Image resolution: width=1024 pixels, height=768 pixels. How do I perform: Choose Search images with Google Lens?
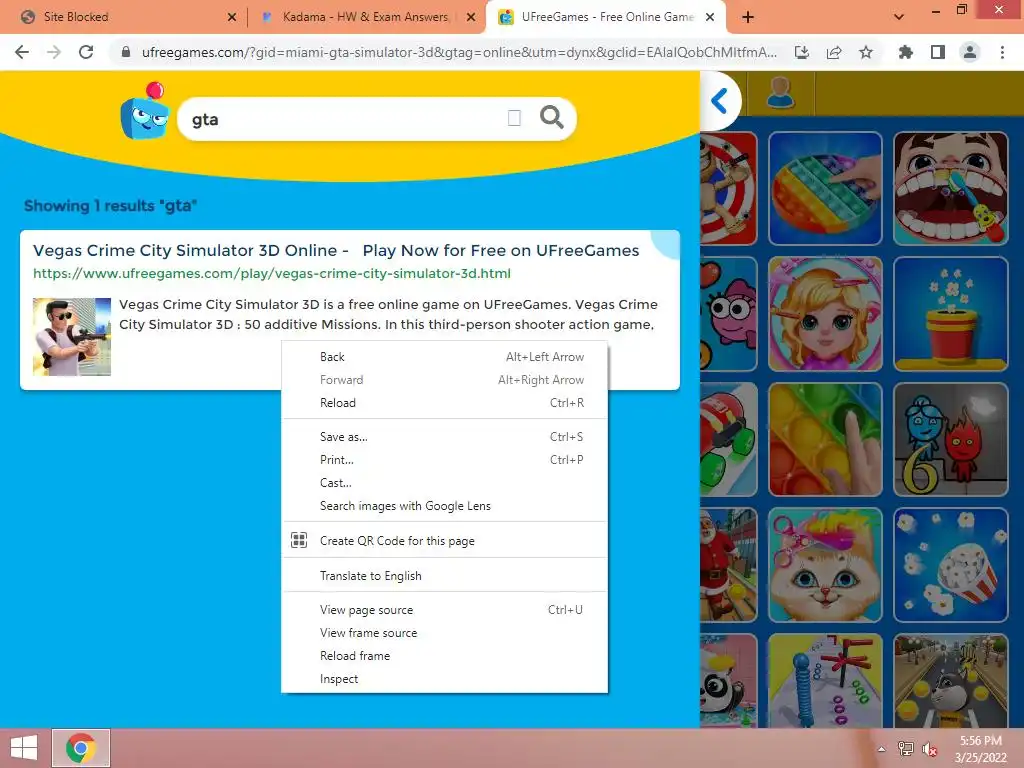click(444, 505)
